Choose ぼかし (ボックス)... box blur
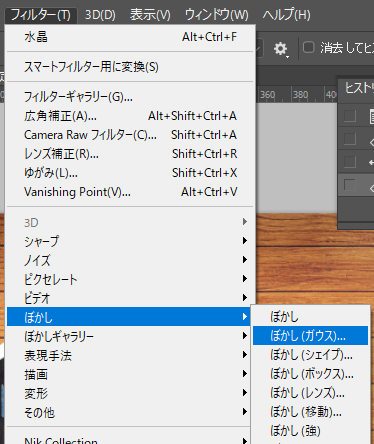The width and height of the screenshot is (374, 444). pos(310,374)
